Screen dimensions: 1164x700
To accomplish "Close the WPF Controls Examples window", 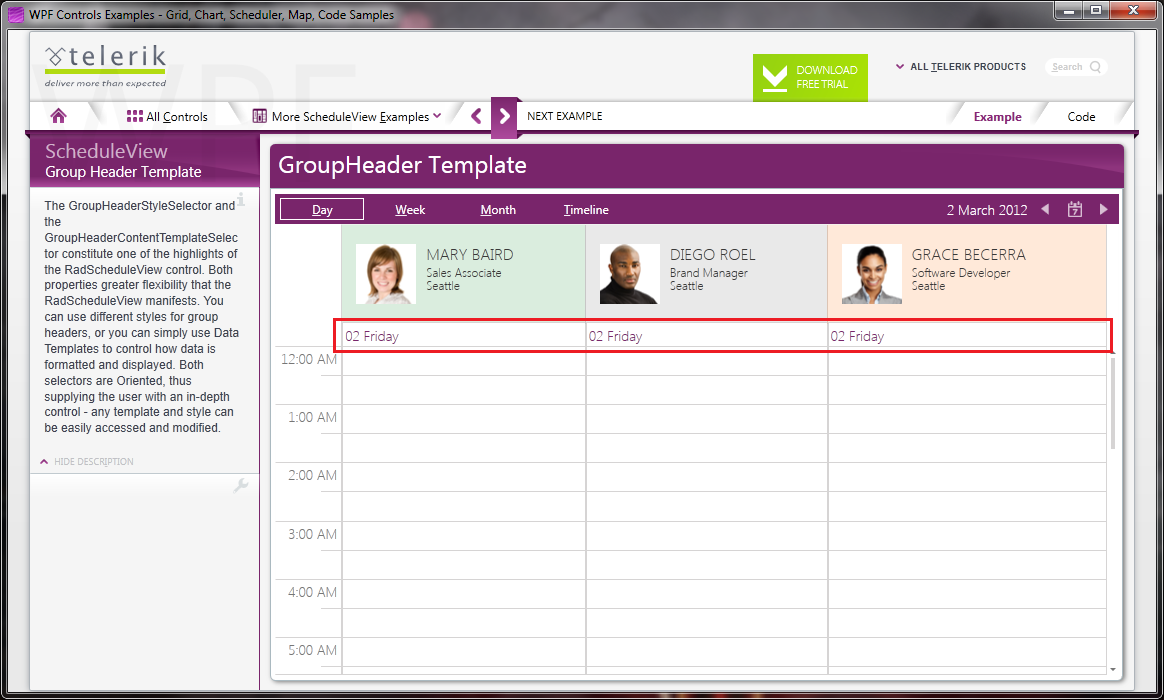I will (1134, 10).
